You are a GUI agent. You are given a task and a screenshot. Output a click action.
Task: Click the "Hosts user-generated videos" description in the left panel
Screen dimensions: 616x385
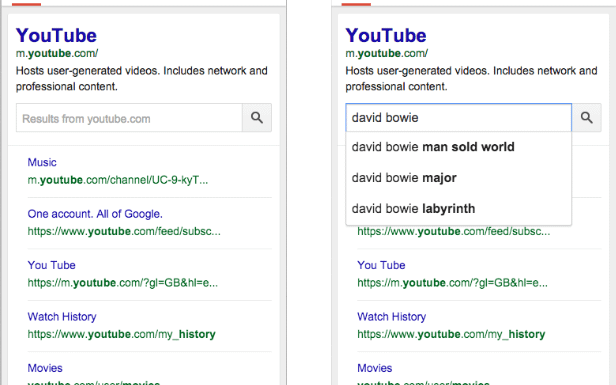point(142,79)
